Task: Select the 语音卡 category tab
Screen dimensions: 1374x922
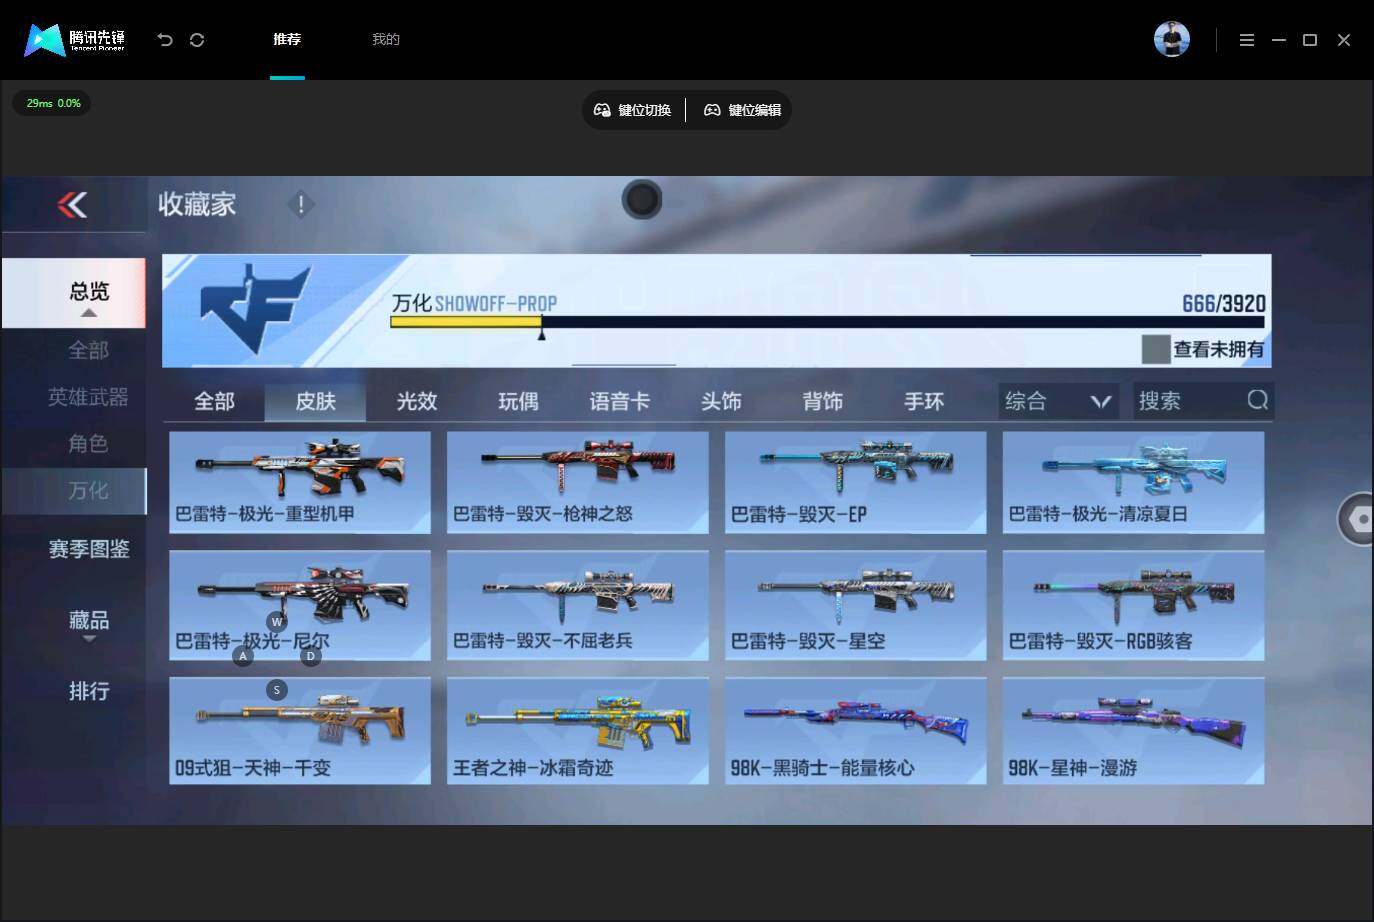Action: point(619,401)
